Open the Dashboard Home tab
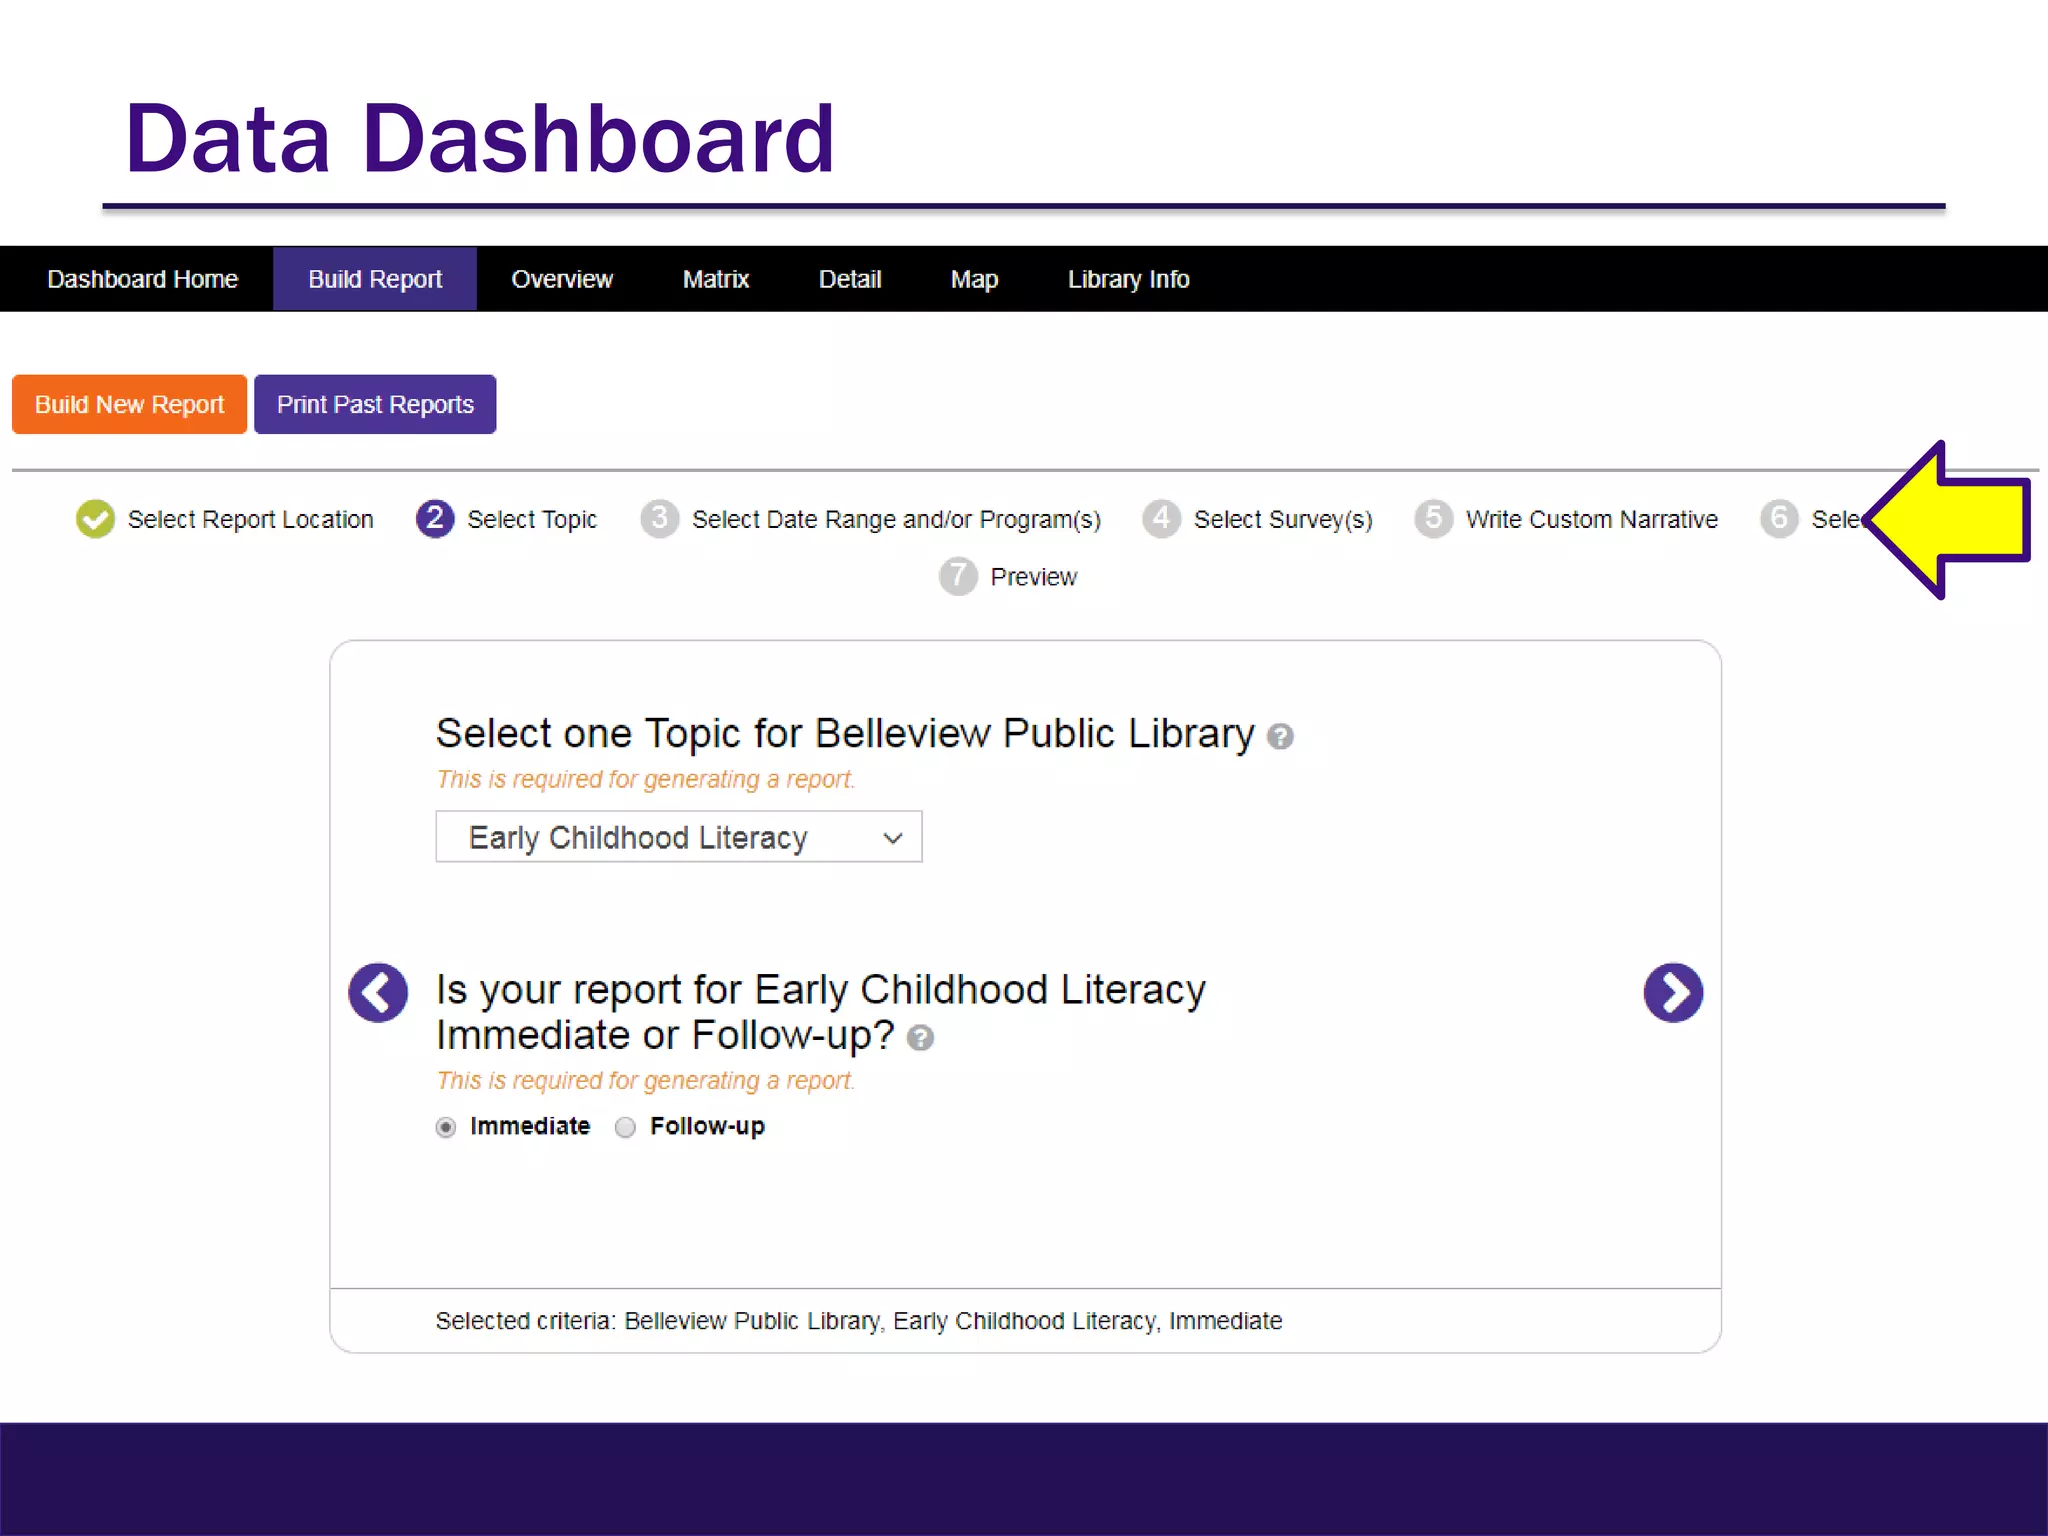The height and width of the screenshot is (1536, 2048). [142, 279]
